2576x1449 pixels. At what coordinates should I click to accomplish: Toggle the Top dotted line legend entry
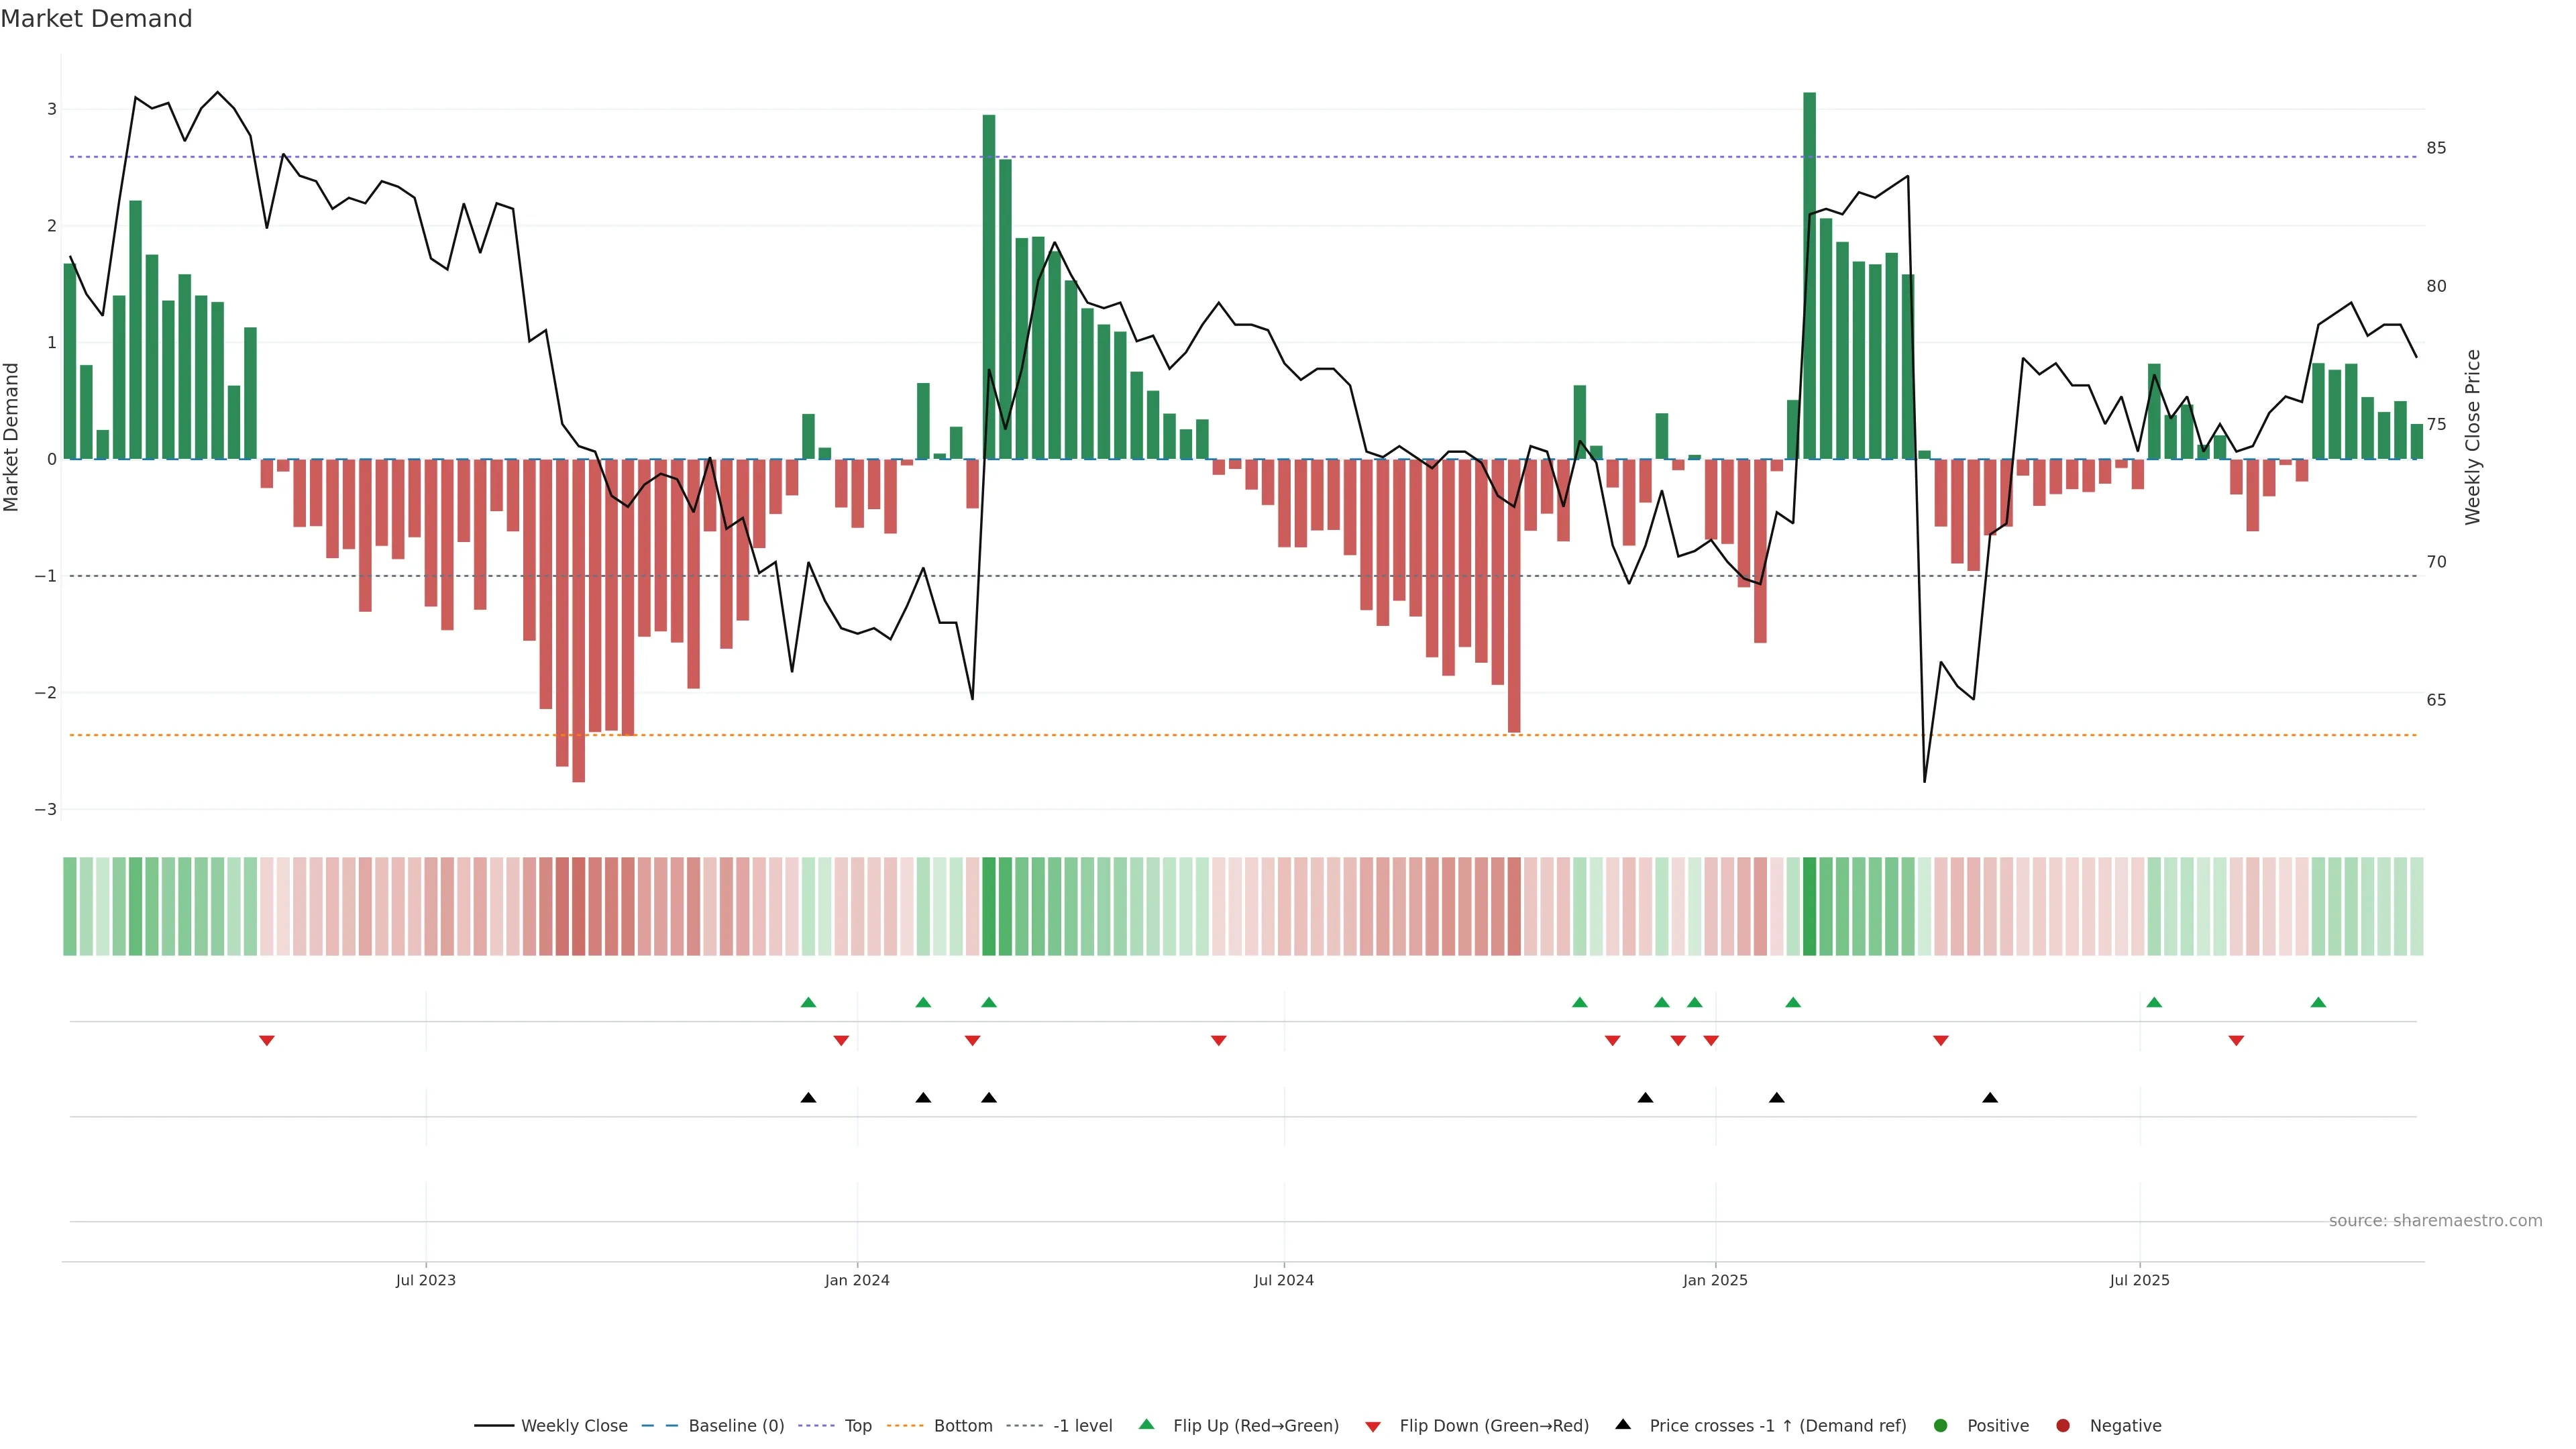pos(857,1426)
